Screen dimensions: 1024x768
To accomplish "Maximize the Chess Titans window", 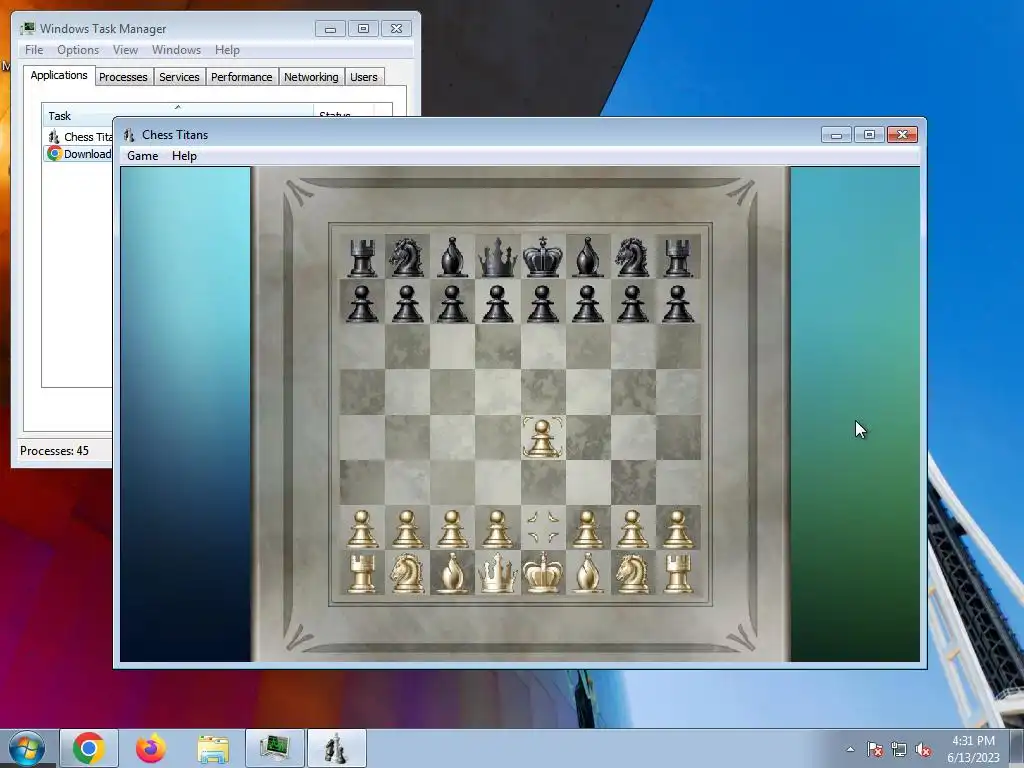I will (x=869, y=135).
